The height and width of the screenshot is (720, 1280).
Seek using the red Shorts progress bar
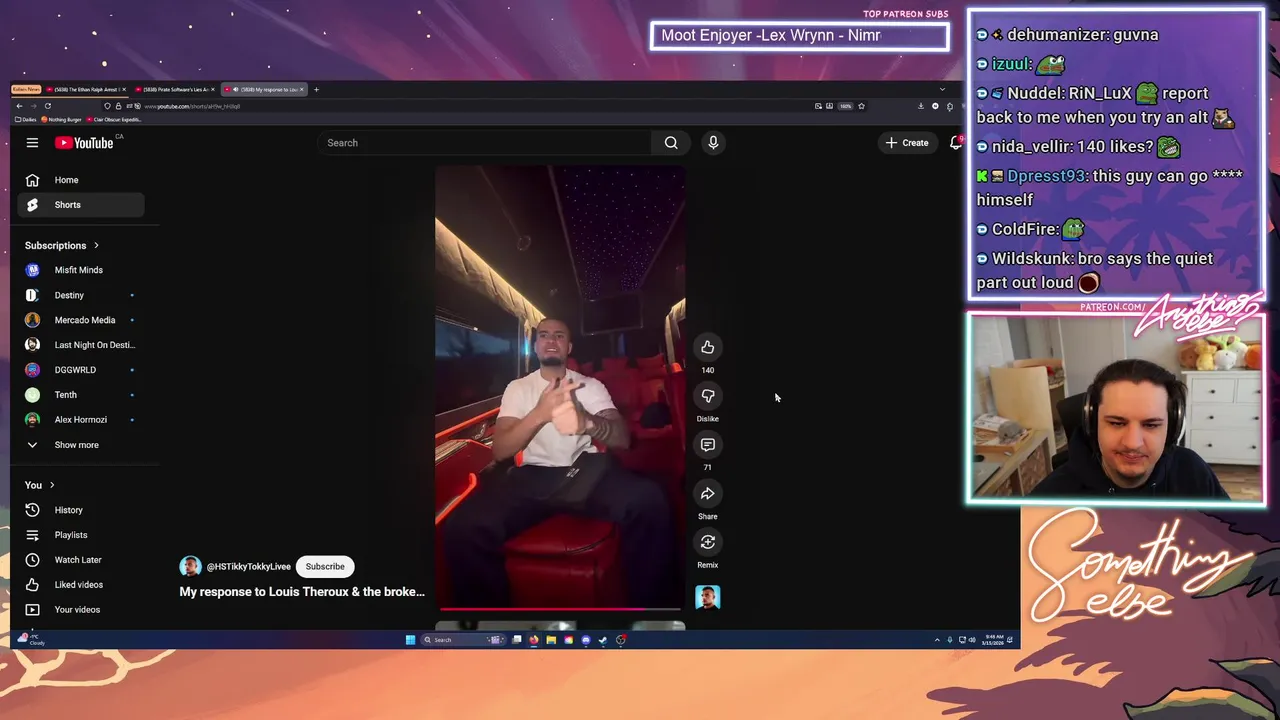click(x=560, y=608)
